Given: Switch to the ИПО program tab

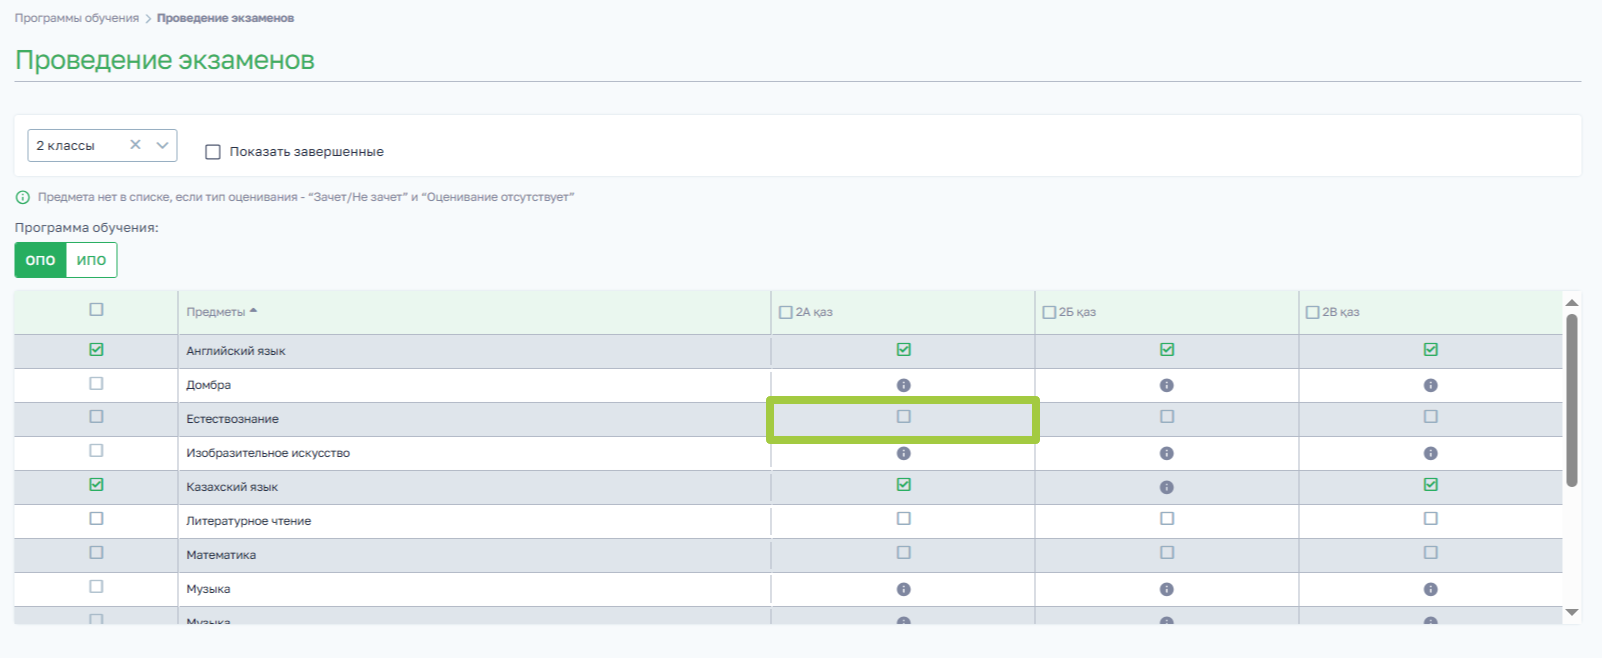Looking at the screenshot, I should (x=91, y=260).
